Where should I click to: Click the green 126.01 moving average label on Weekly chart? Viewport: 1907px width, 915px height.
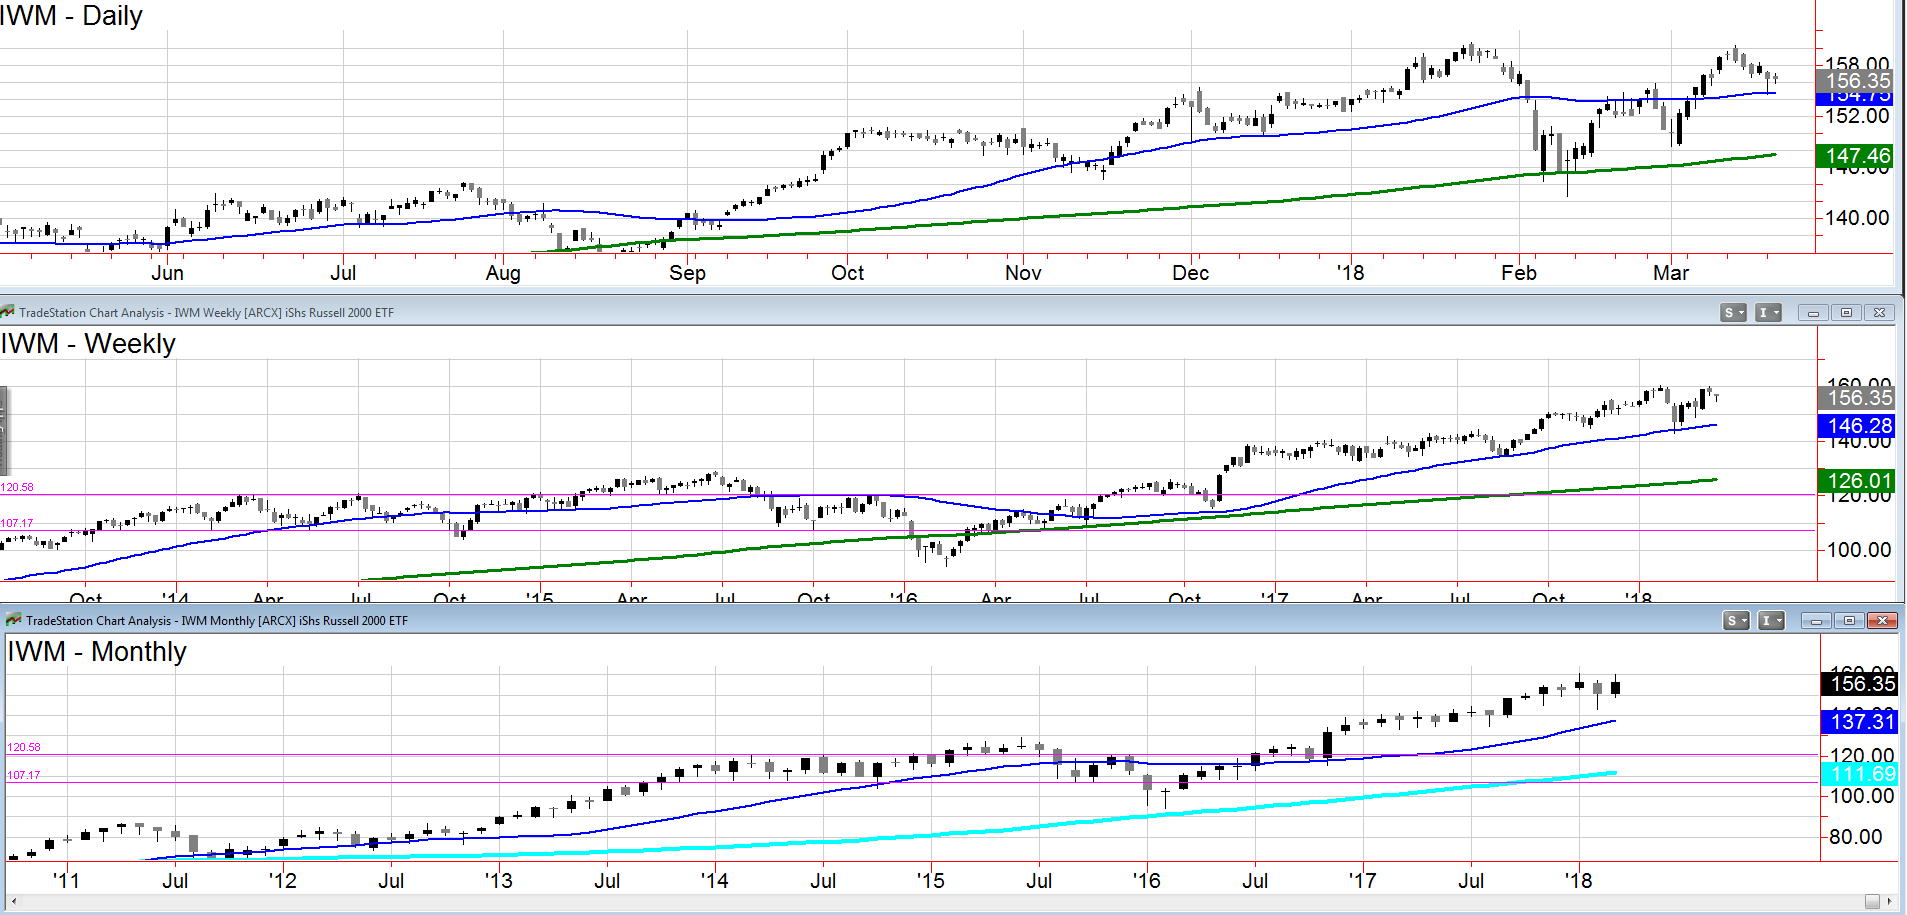point(1856,481)
